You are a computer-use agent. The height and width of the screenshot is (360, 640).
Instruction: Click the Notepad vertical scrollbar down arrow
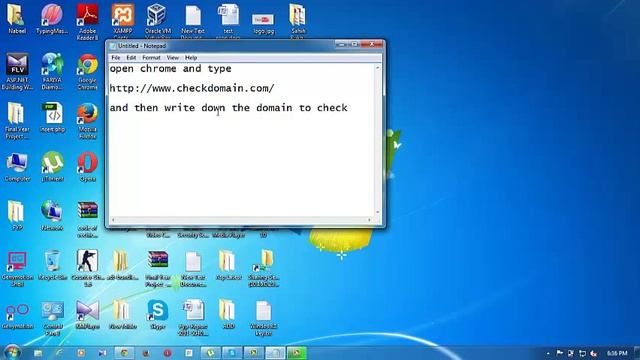(x=378, y=212)
